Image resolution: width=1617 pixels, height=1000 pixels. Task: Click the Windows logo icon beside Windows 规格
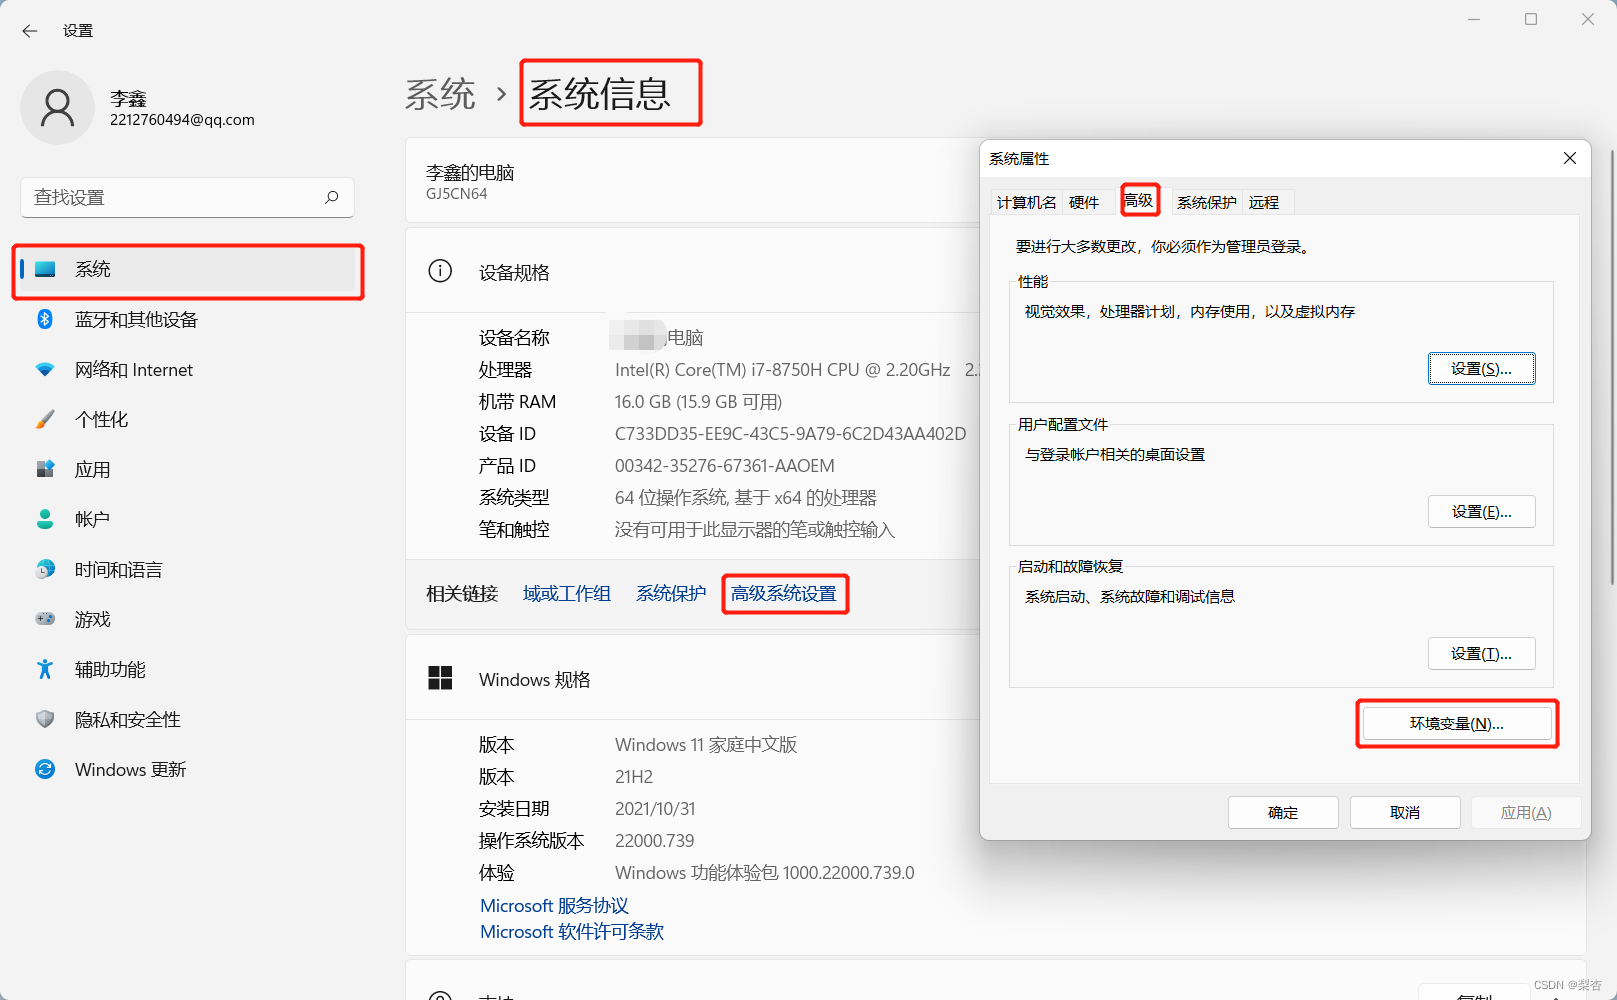coord(440,678)
